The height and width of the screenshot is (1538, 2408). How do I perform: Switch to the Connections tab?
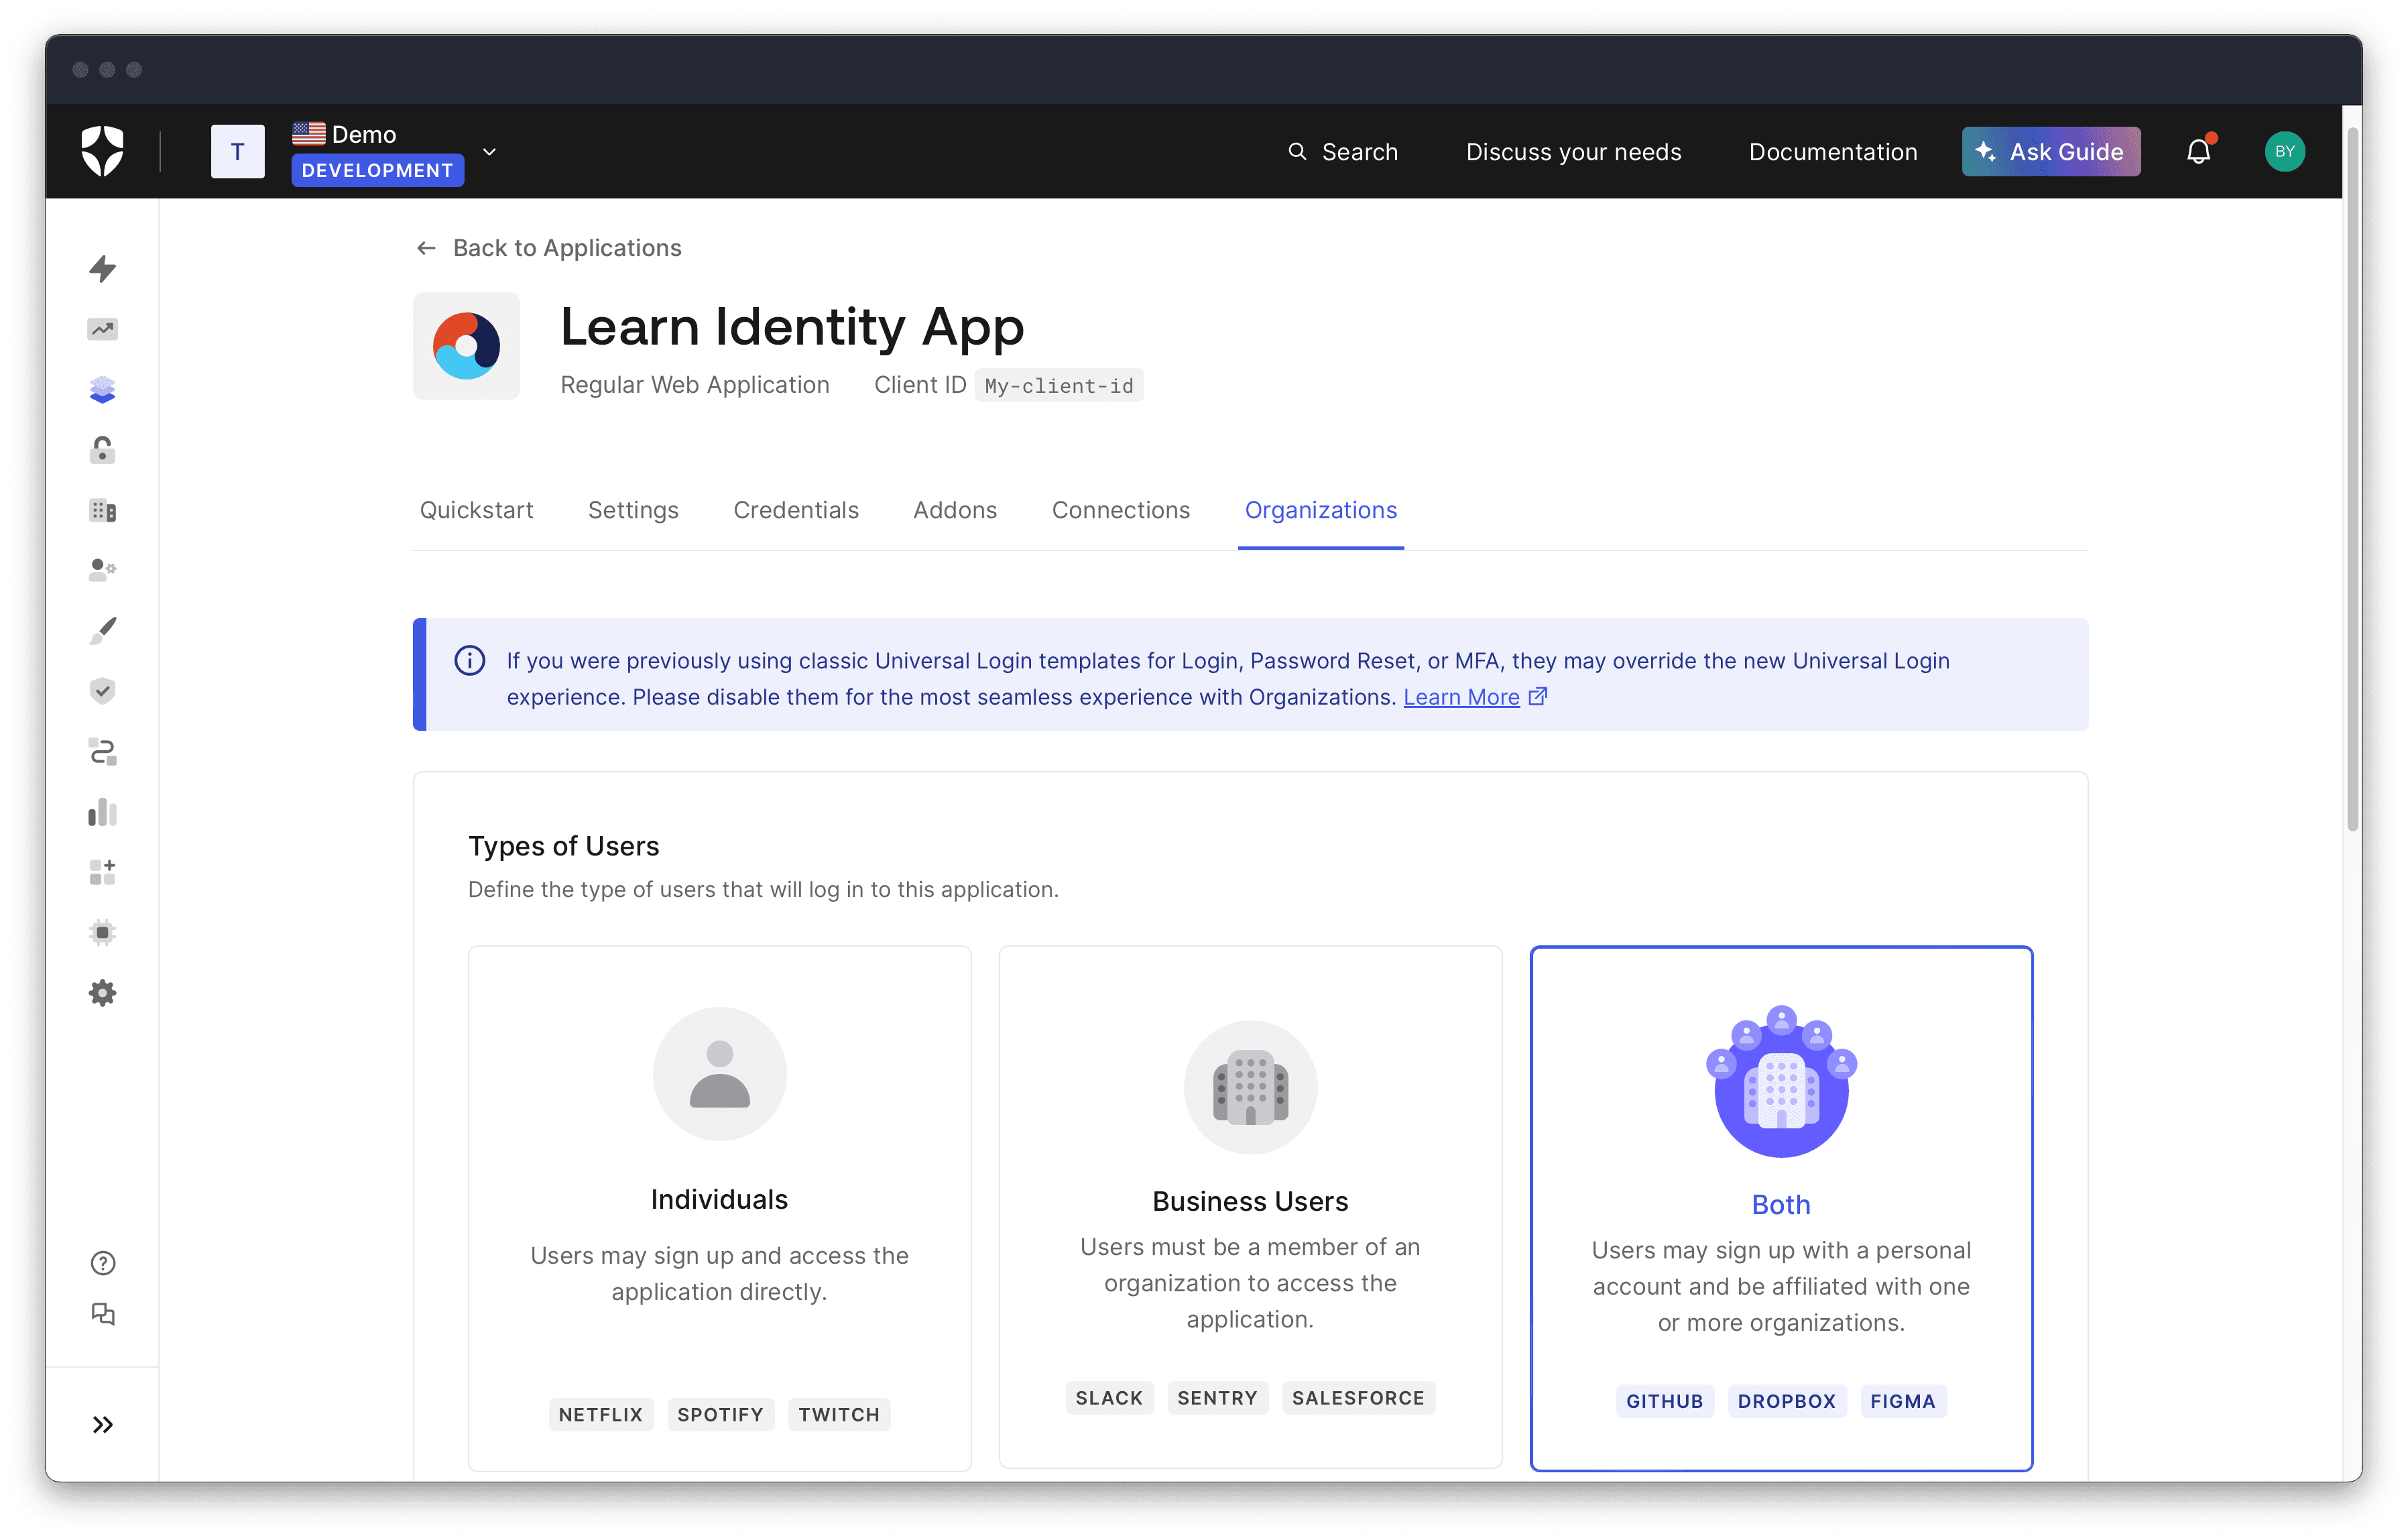(1120, 509)
